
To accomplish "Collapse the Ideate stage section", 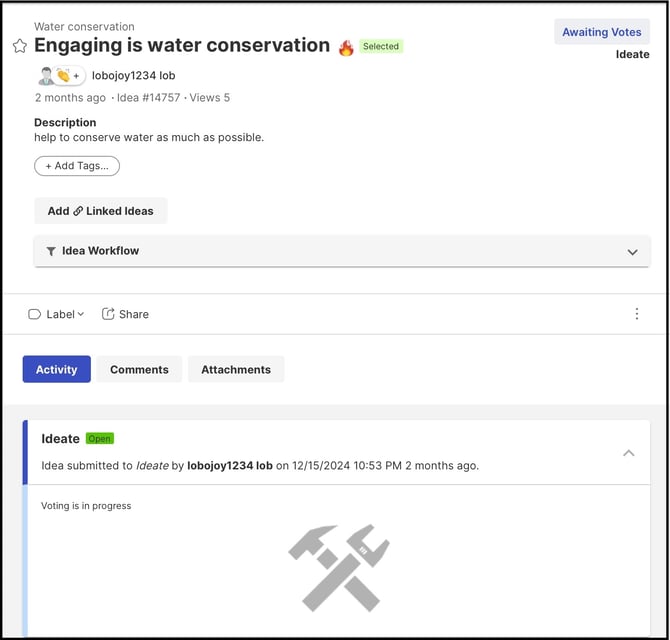I will point(629,453).
